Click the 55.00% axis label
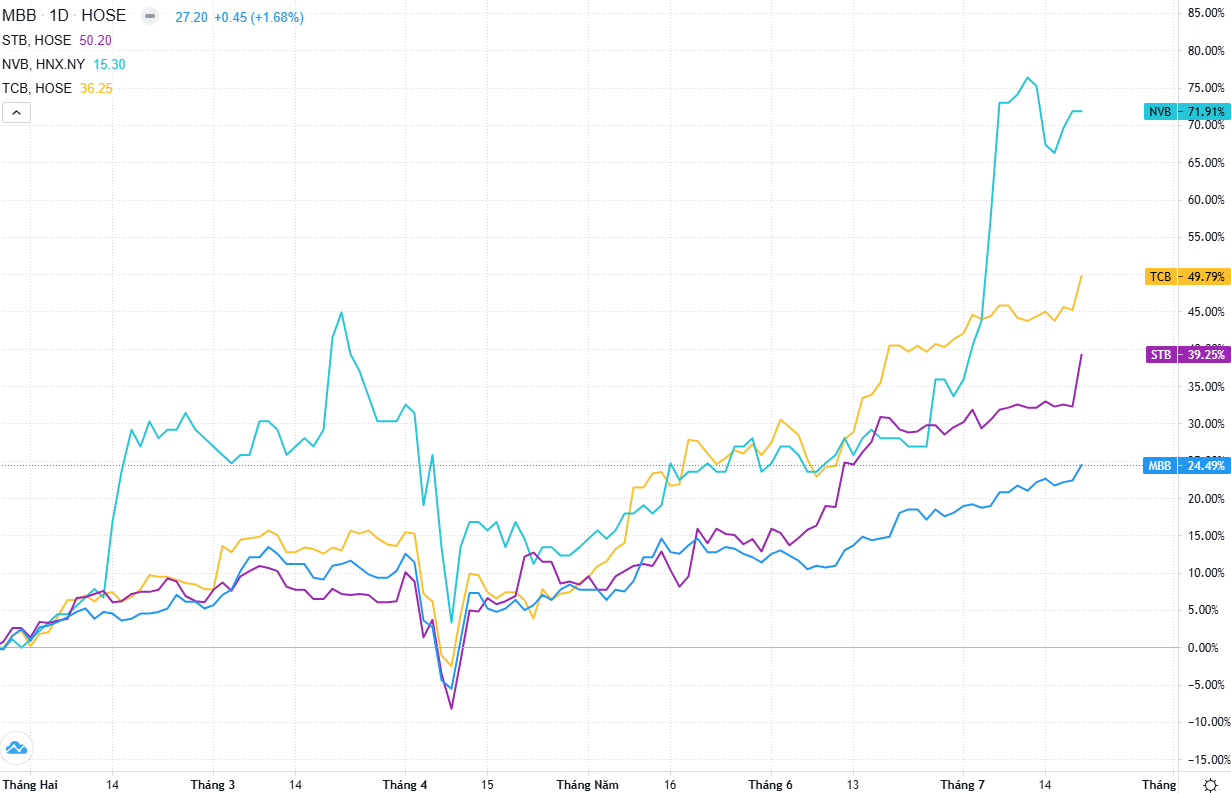Viewport: 1231px width, 793px height. [x=1208, y=237]
